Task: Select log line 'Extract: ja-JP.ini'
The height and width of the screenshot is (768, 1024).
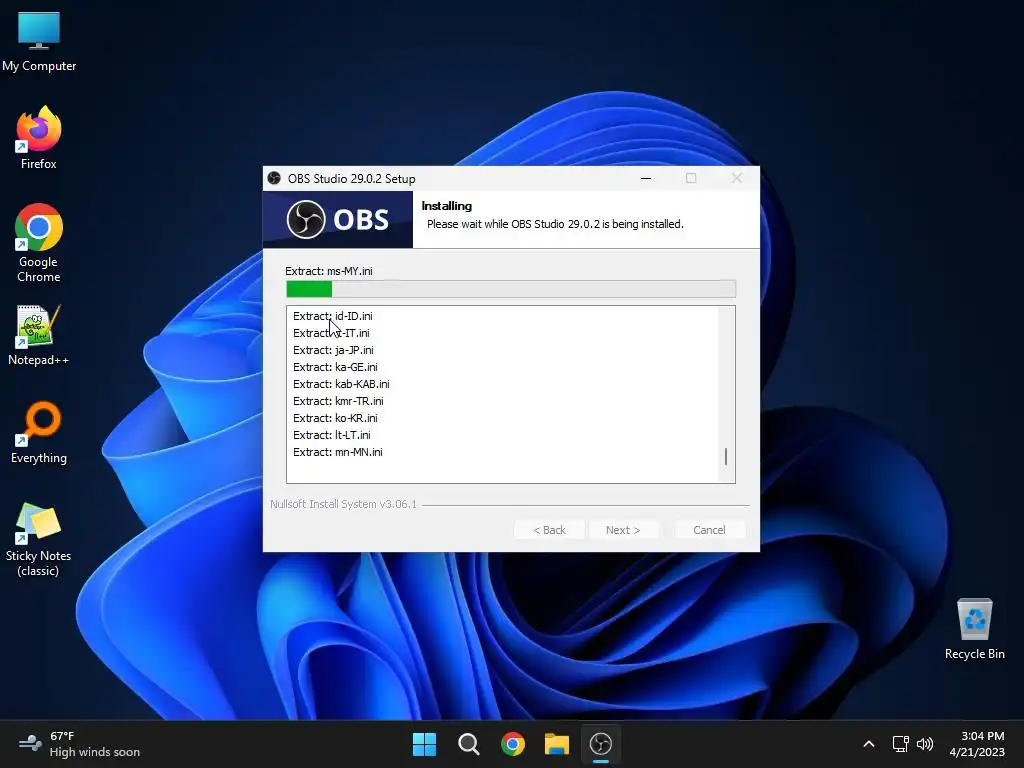Action: (x=333, y=350)
